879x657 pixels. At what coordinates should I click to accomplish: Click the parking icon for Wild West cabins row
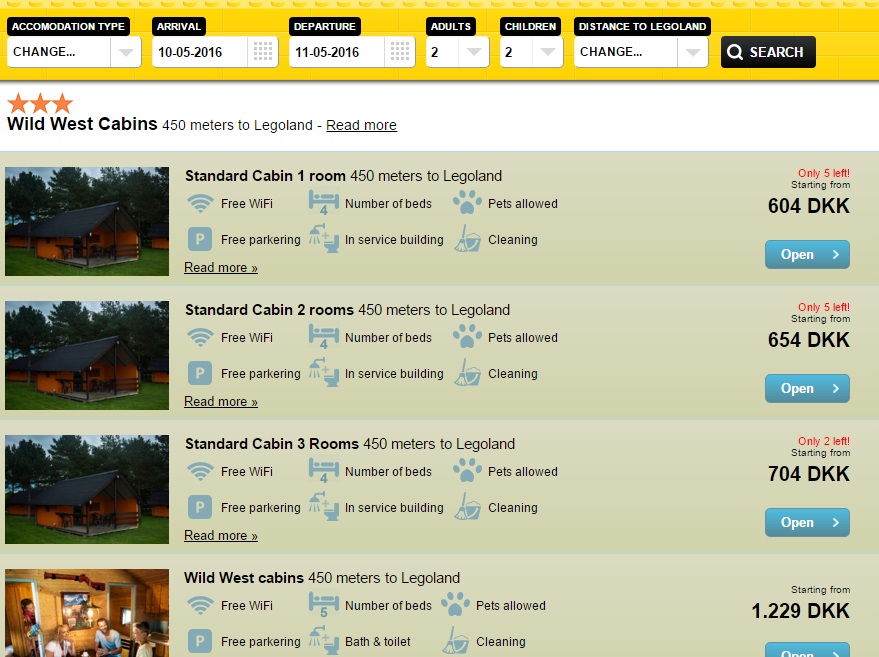200,641
